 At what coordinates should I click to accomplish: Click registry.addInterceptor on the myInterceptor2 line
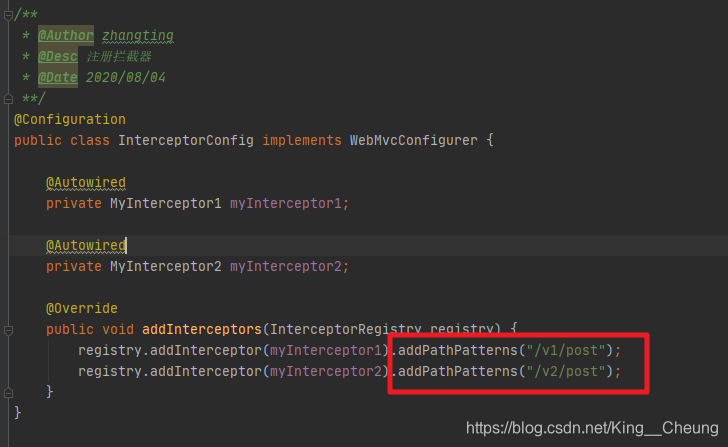(170, 371)
